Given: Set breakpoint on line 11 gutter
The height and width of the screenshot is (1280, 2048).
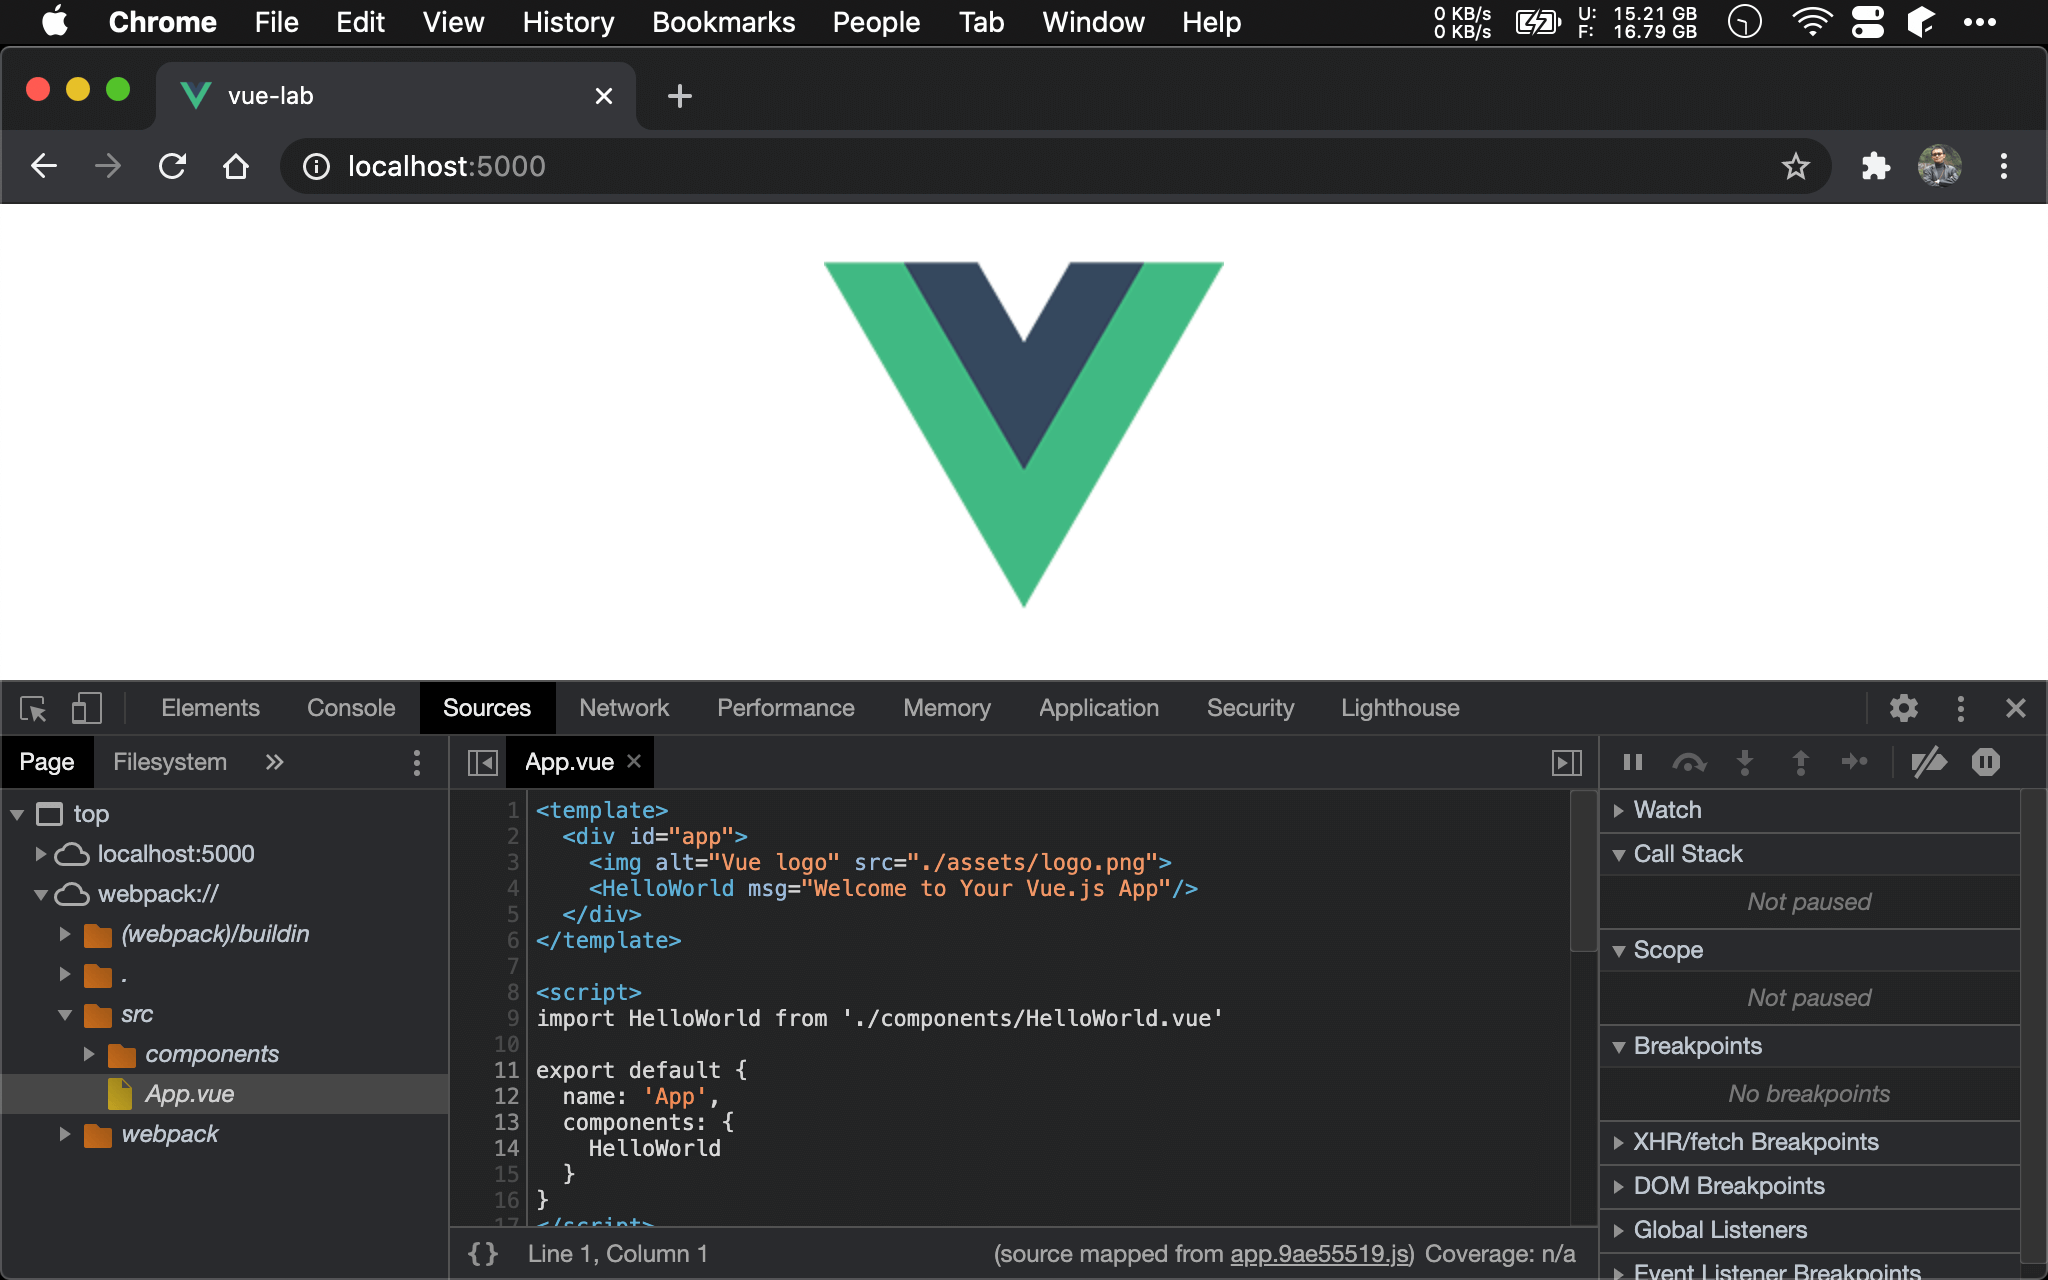Looking at the screenshot, I should pyautogui.click(x=506, y=1071).
